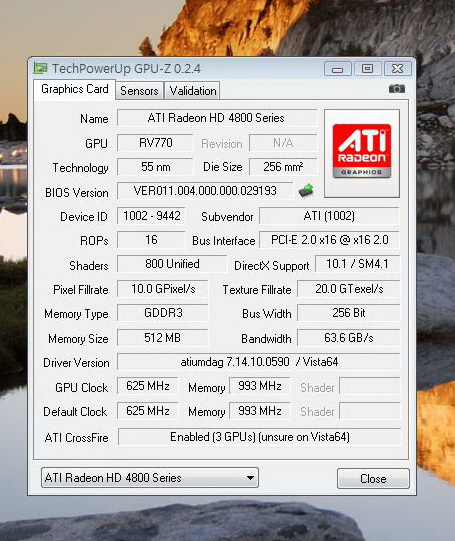Click the green BIOS save chip icon
This screenshot has width=455, height=541.
(x=306, y=190)
